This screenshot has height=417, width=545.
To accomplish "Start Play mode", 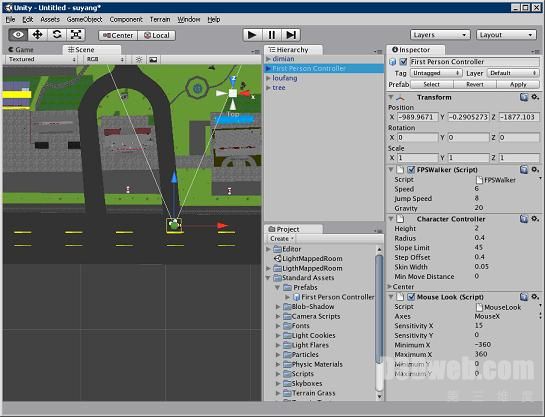I will (252, 35).
